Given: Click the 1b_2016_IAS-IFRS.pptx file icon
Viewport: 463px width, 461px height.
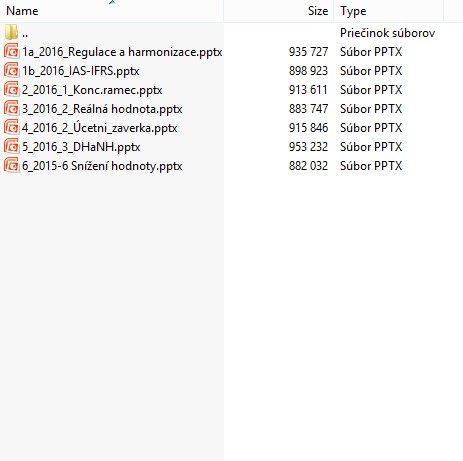Looking at the screenshot, I should pyautogui.click(x=11, y=71).
